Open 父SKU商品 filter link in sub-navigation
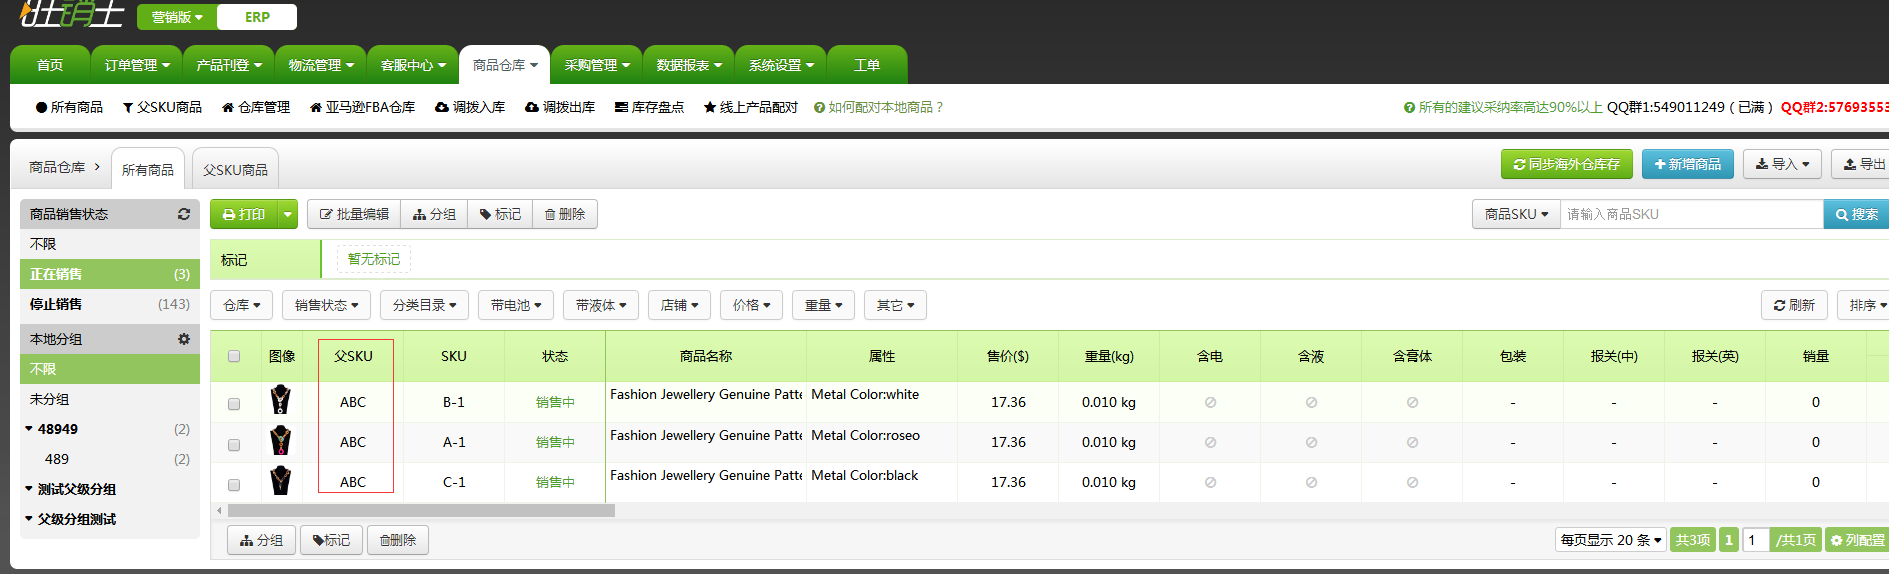 (x=162, y=107)
